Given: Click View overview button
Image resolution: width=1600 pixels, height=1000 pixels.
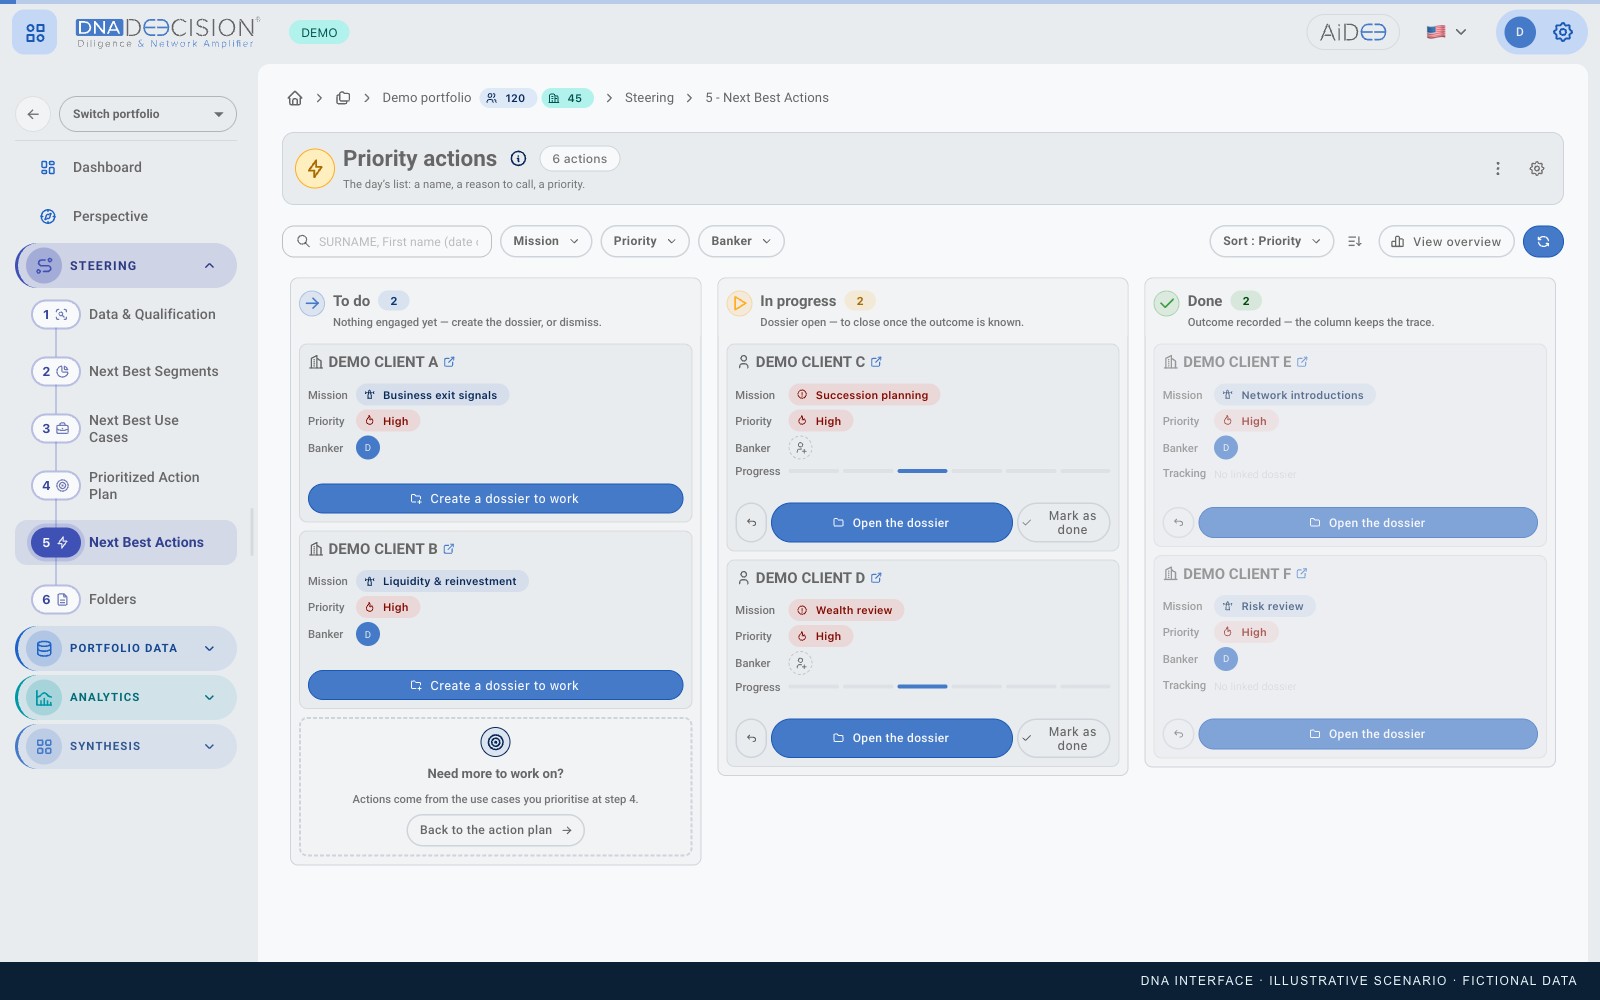Looking at the screenshot, I should click(x=1446, y=241).
